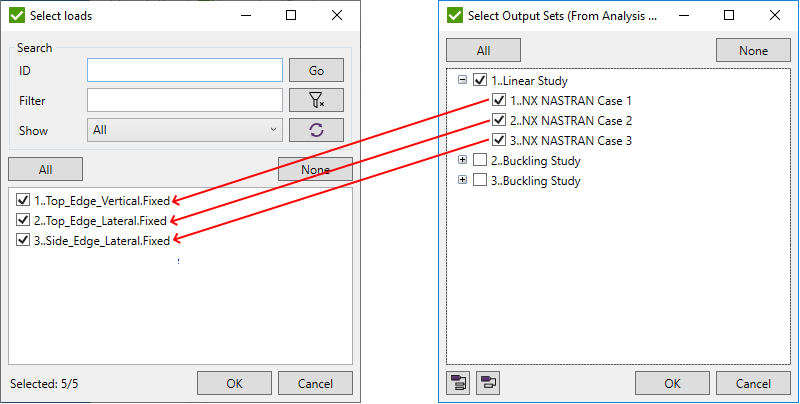Click the collapse-all tree icon beside it
Screen dimensions: 800x404
pyautogui.click(x=488, y=383)
